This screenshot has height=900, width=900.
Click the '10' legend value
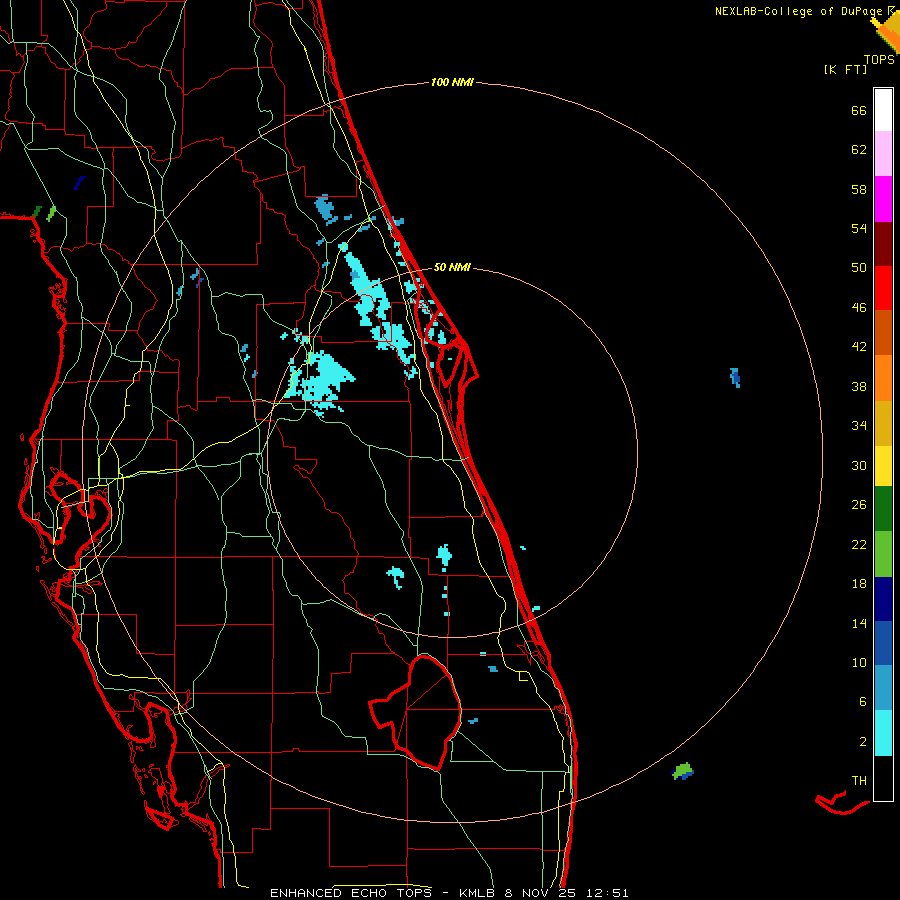859,663
